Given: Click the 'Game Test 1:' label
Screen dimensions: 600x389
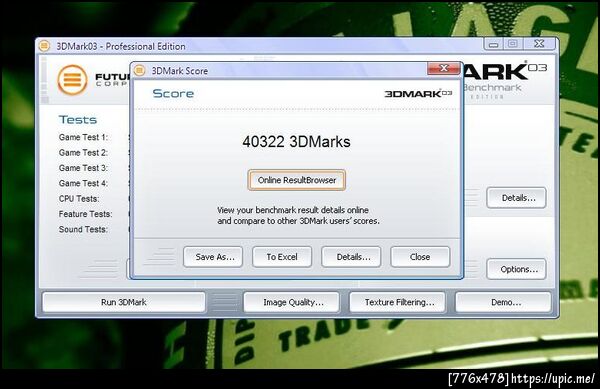Looking at the screenshot, I should pyautogui.click(x=83, y=137).
